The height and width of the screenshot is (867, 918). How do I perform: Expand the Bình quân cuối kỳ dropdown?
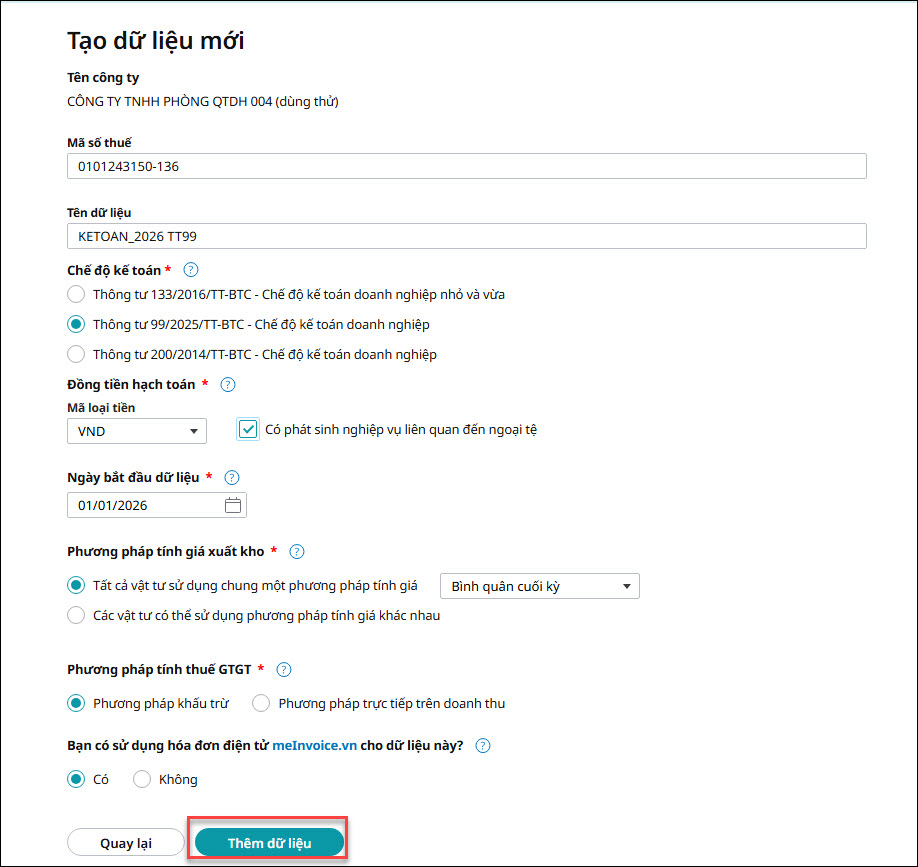(x=539, y=586)
